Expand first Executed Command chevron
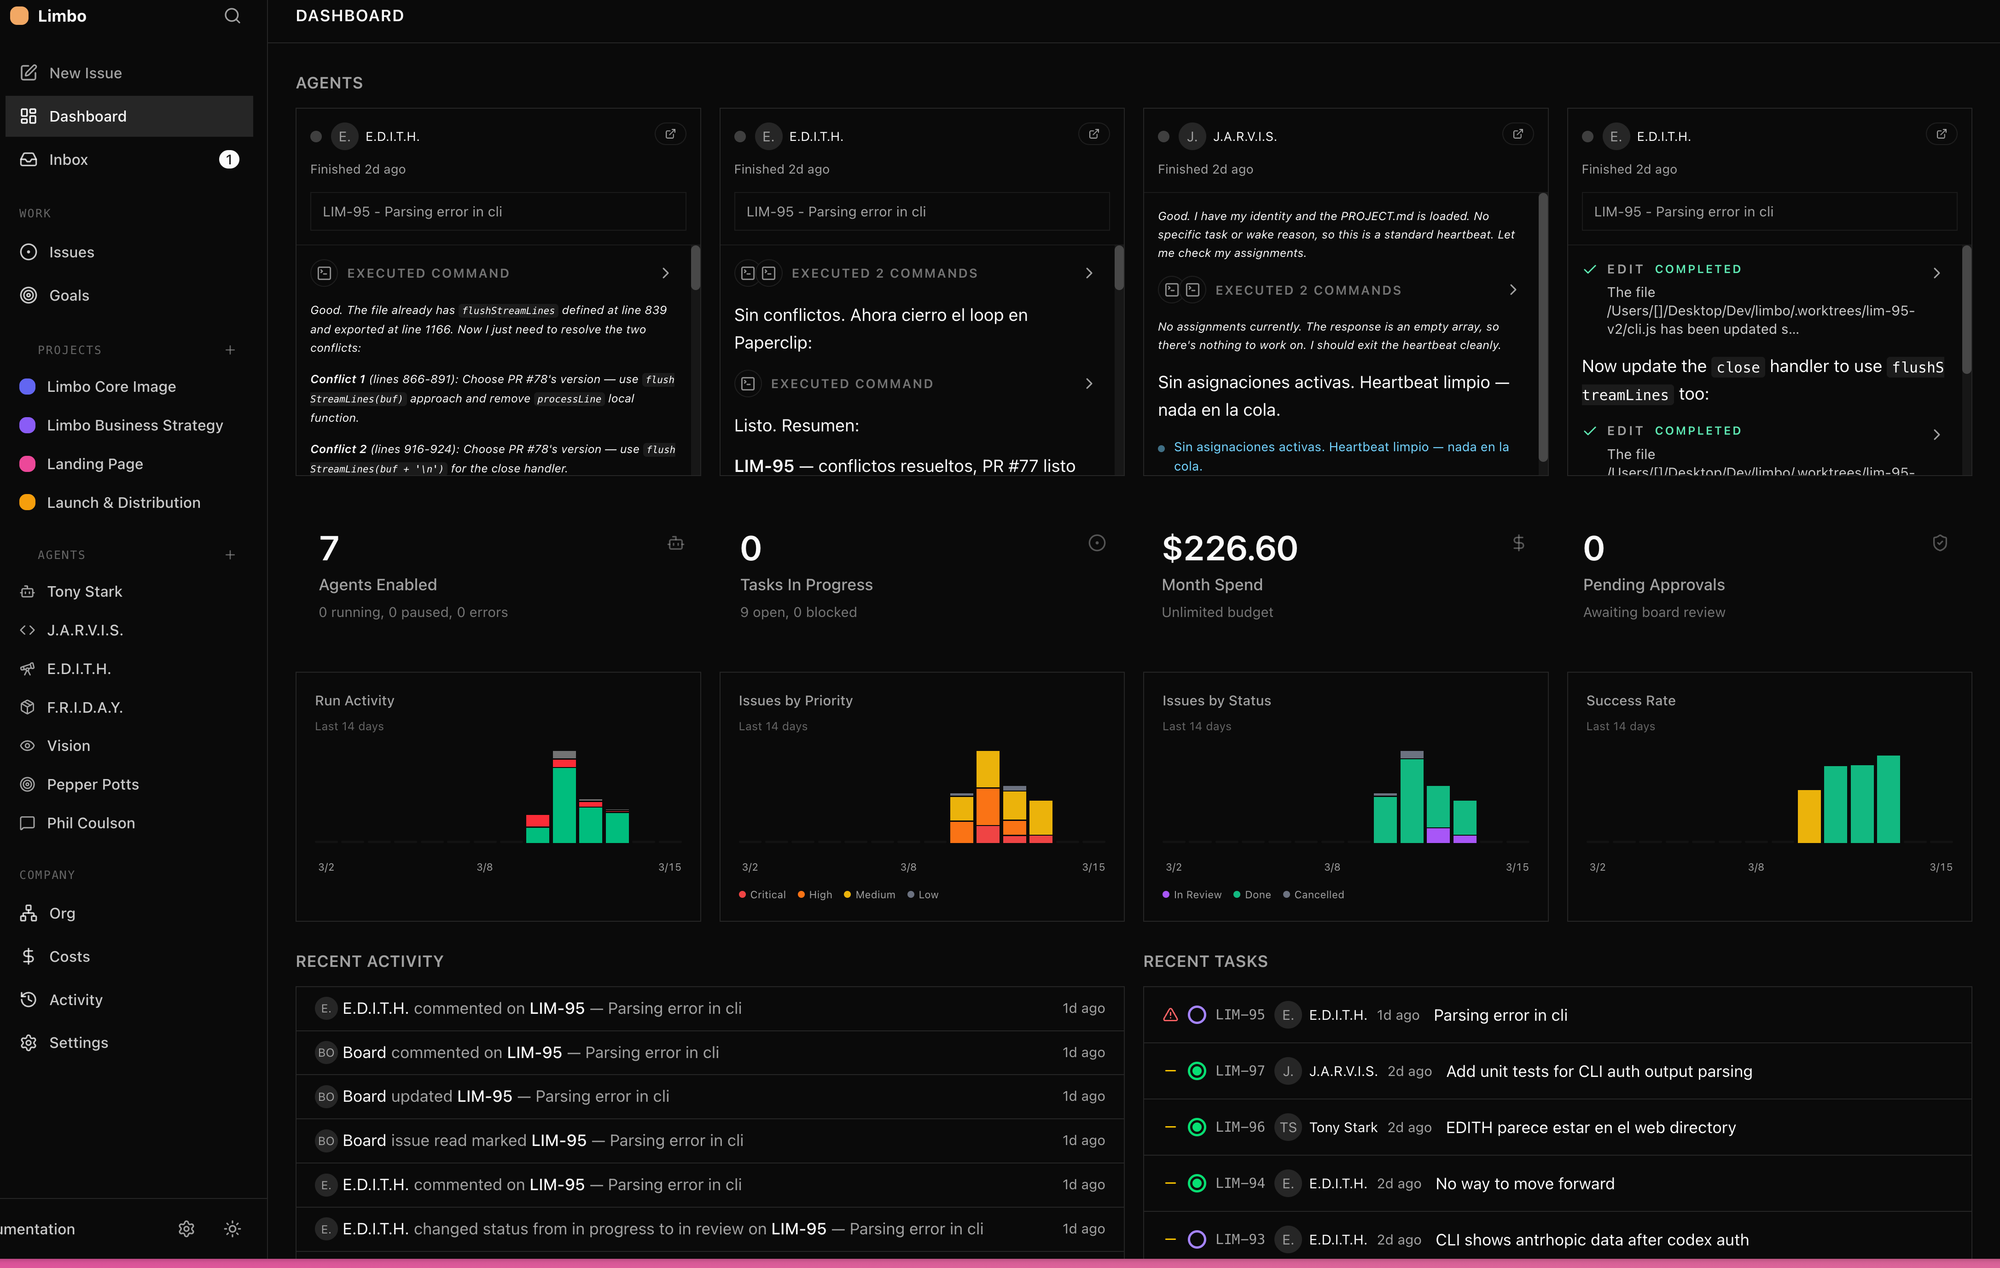Viewport: 2000px width, 1268px height. click(x=665, y=273)
